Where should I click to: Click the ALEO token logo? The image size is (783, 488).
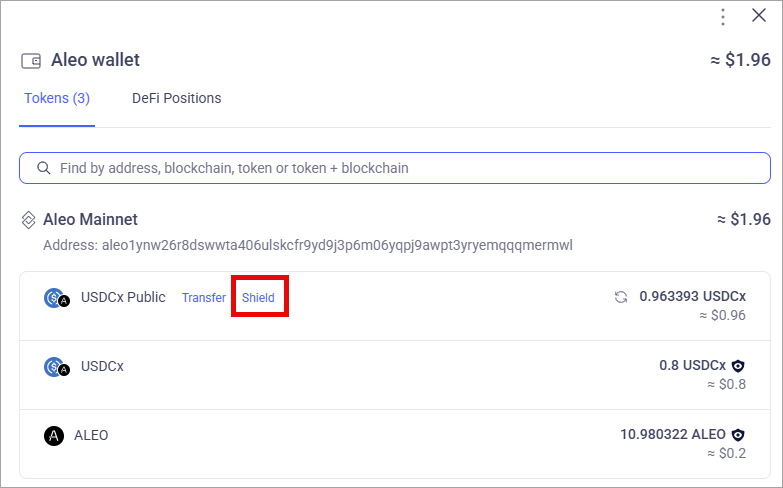[54, 436]
